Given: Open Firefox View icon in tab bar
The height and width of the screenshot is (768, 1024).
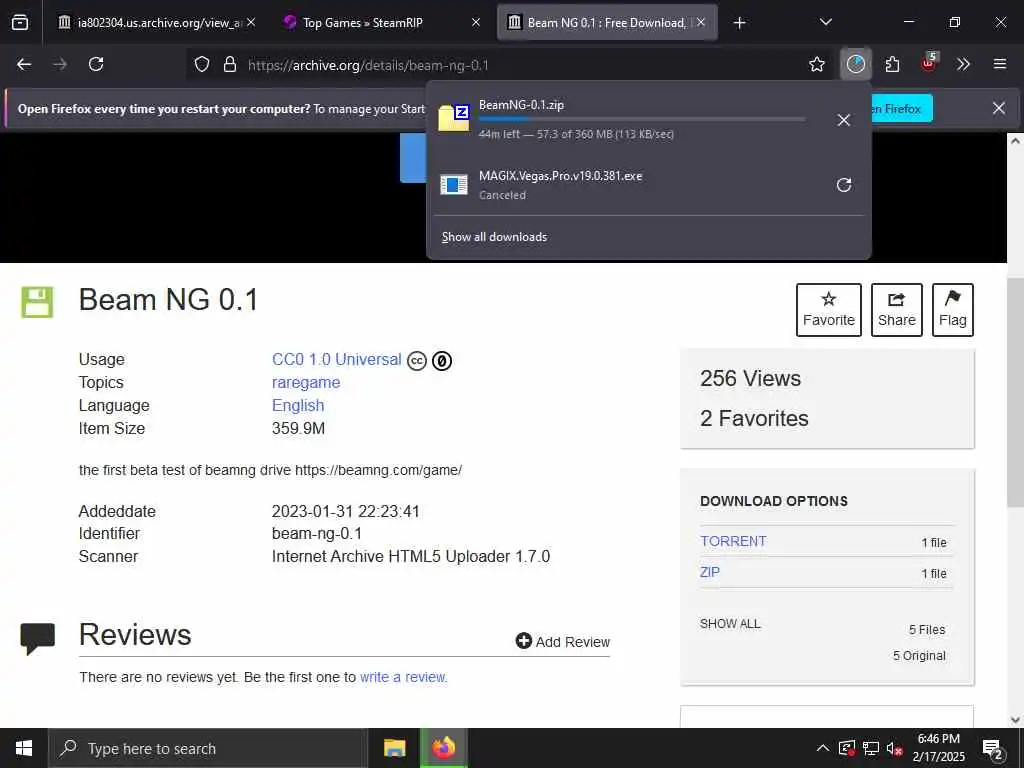Looking at the screenshot, I should click(20, 22).
